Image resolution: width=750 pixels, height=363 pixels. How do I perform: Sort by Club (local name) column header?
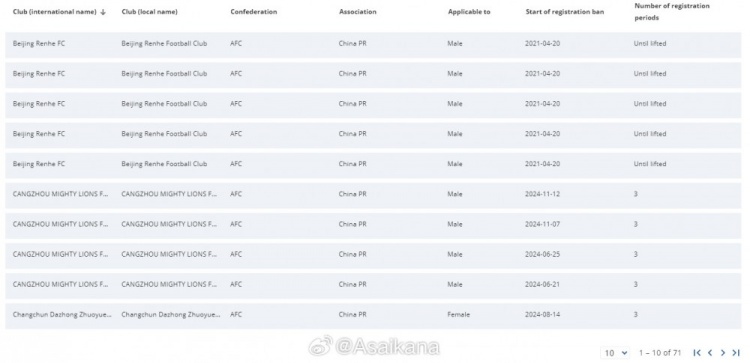coord(149,12)
